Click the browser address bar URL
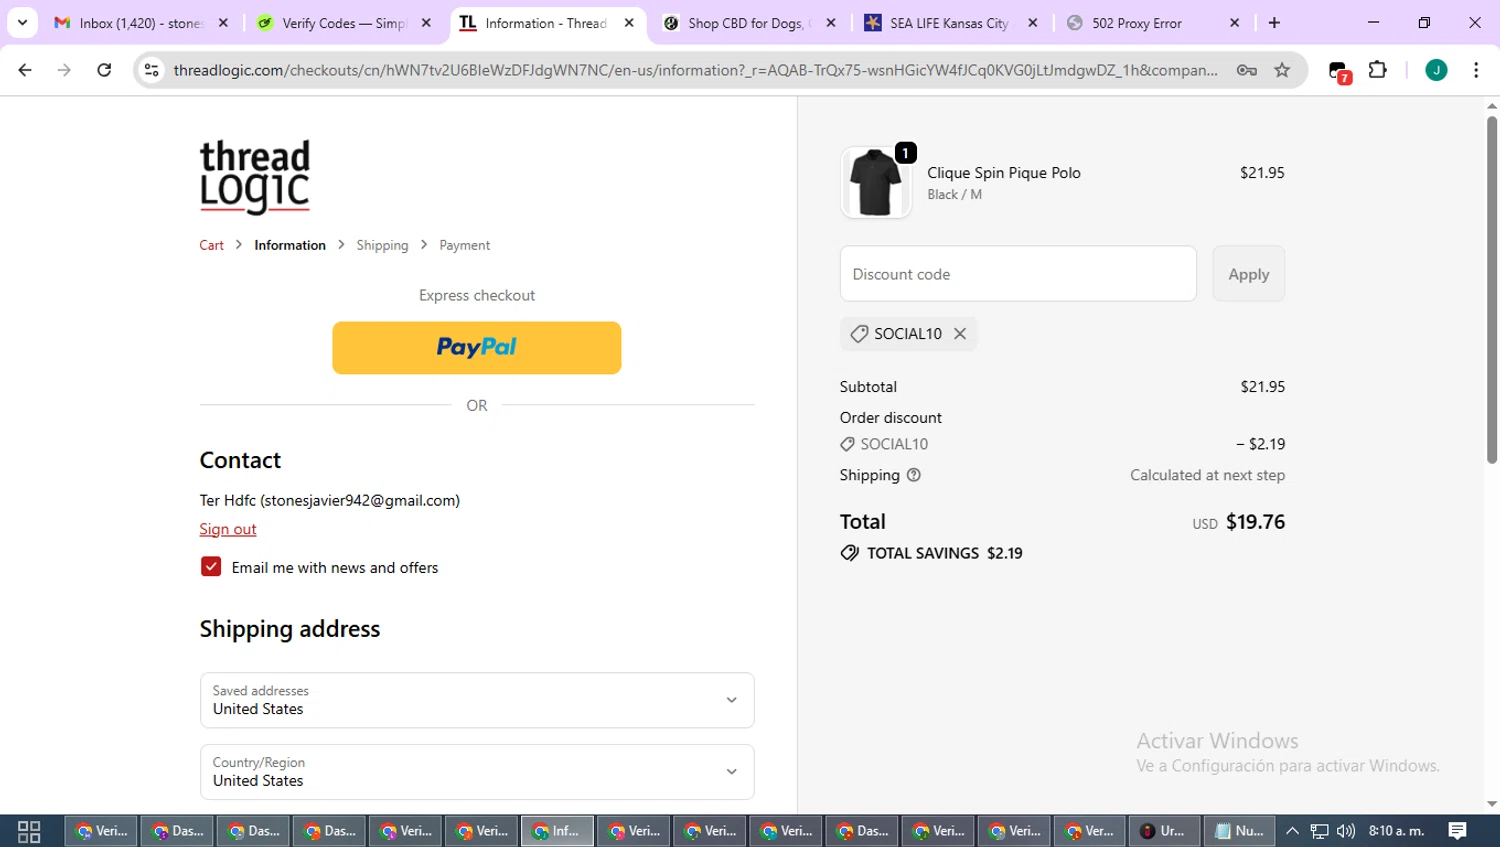The height and width of the screenshot is (847, 1500). (695, 70)
